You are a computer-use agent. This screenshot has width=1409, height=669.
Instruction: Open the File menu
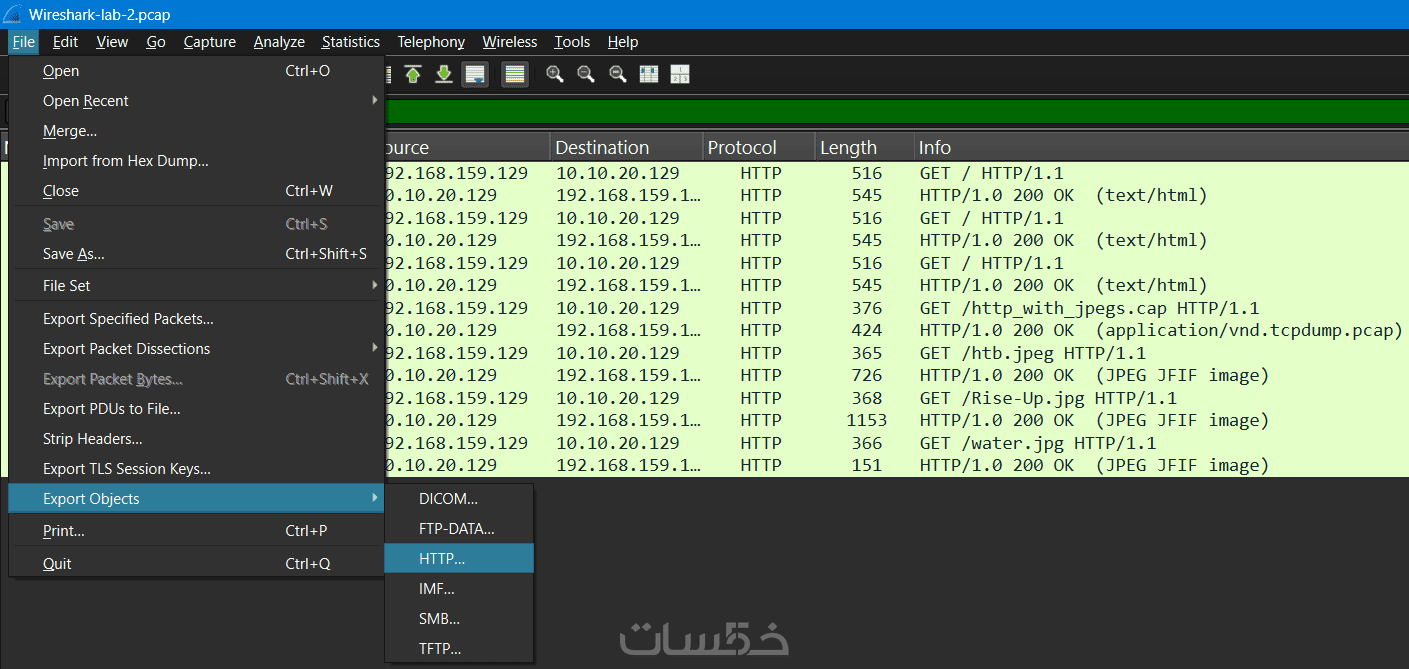[24, 42]
